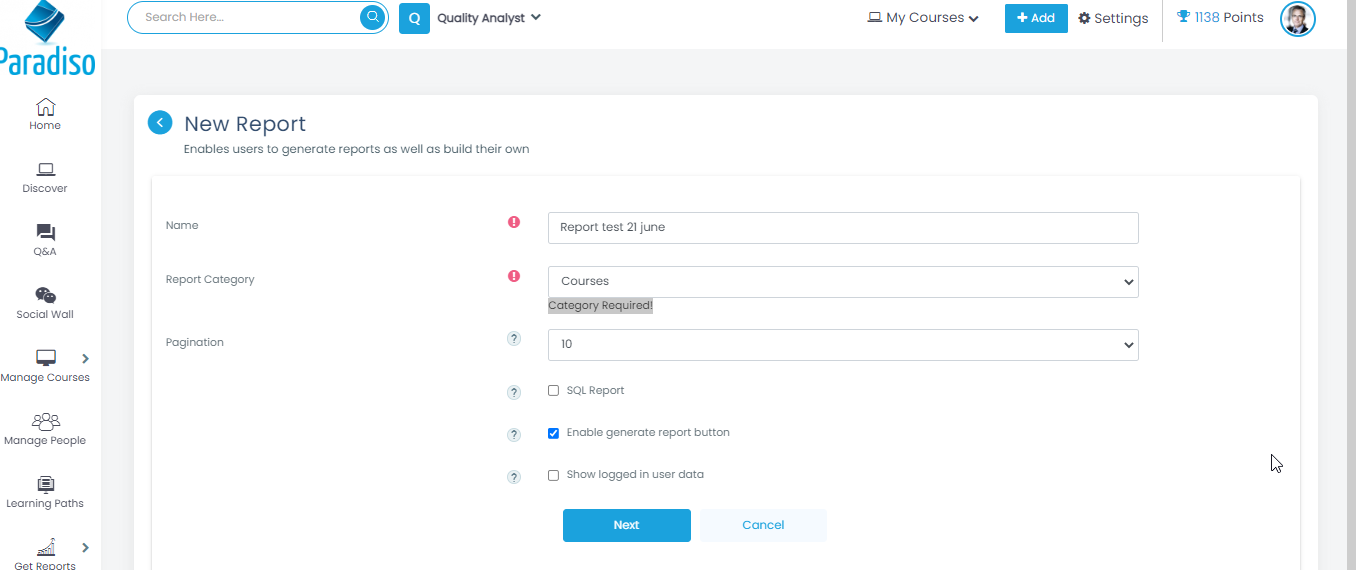Open the My Courses menu
The image size is (1356, 570).
923,18
